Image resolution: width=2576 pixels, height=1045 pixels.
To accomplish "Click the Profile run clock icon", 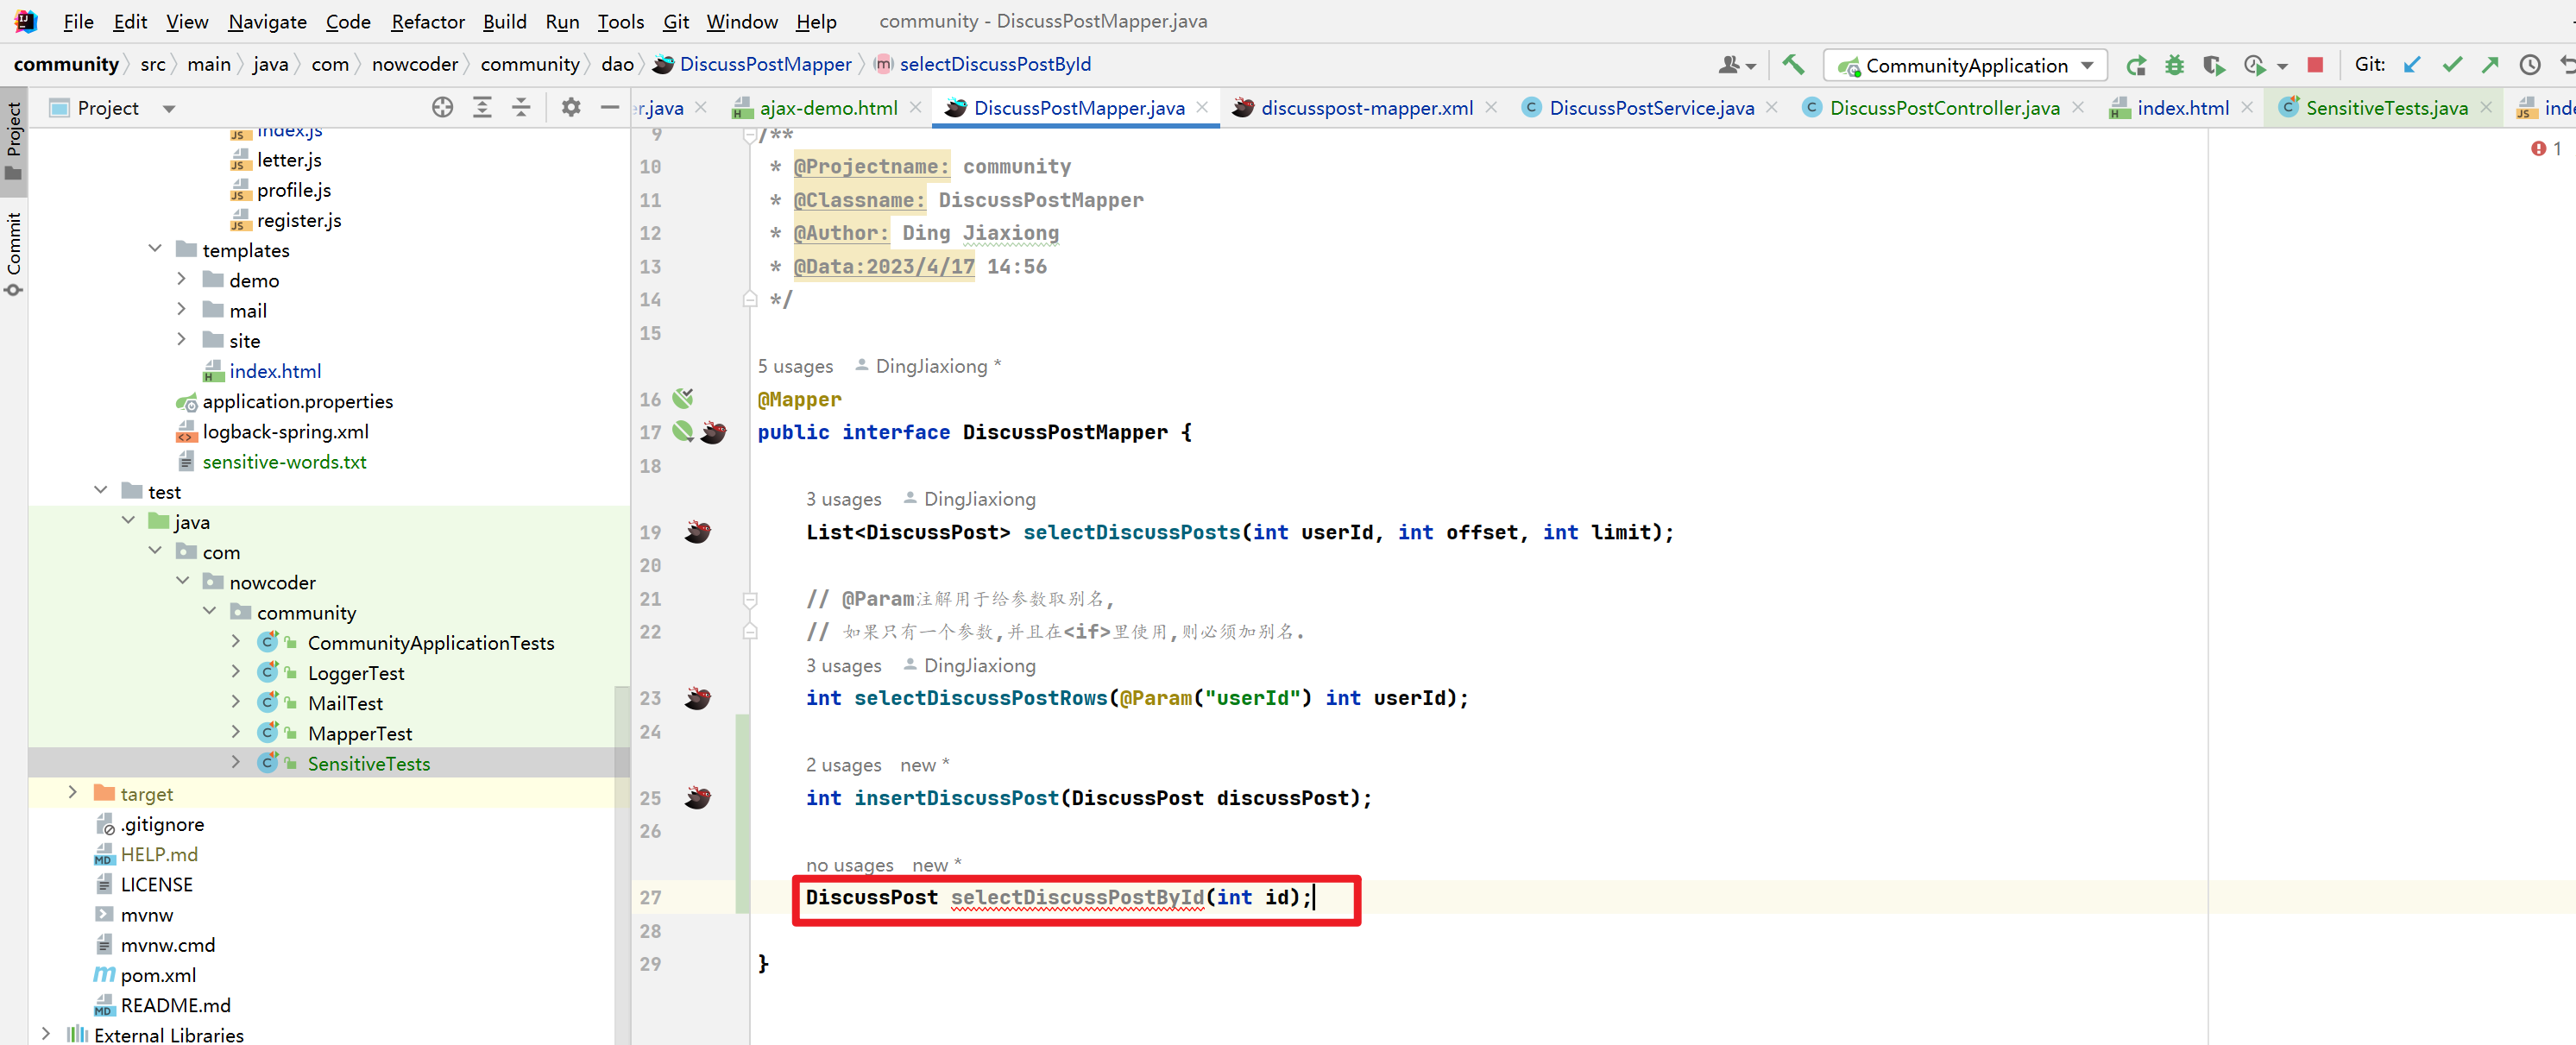I will (x=2254, y=65).
